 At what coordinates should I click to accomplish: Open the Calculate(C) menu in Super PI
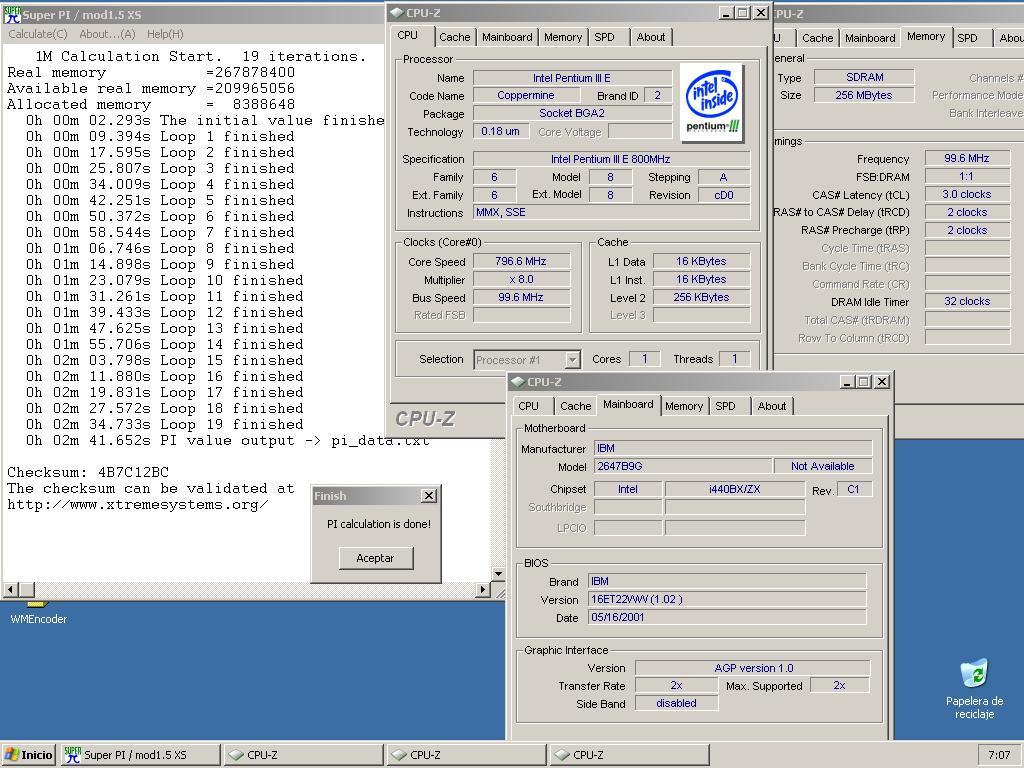38,34
